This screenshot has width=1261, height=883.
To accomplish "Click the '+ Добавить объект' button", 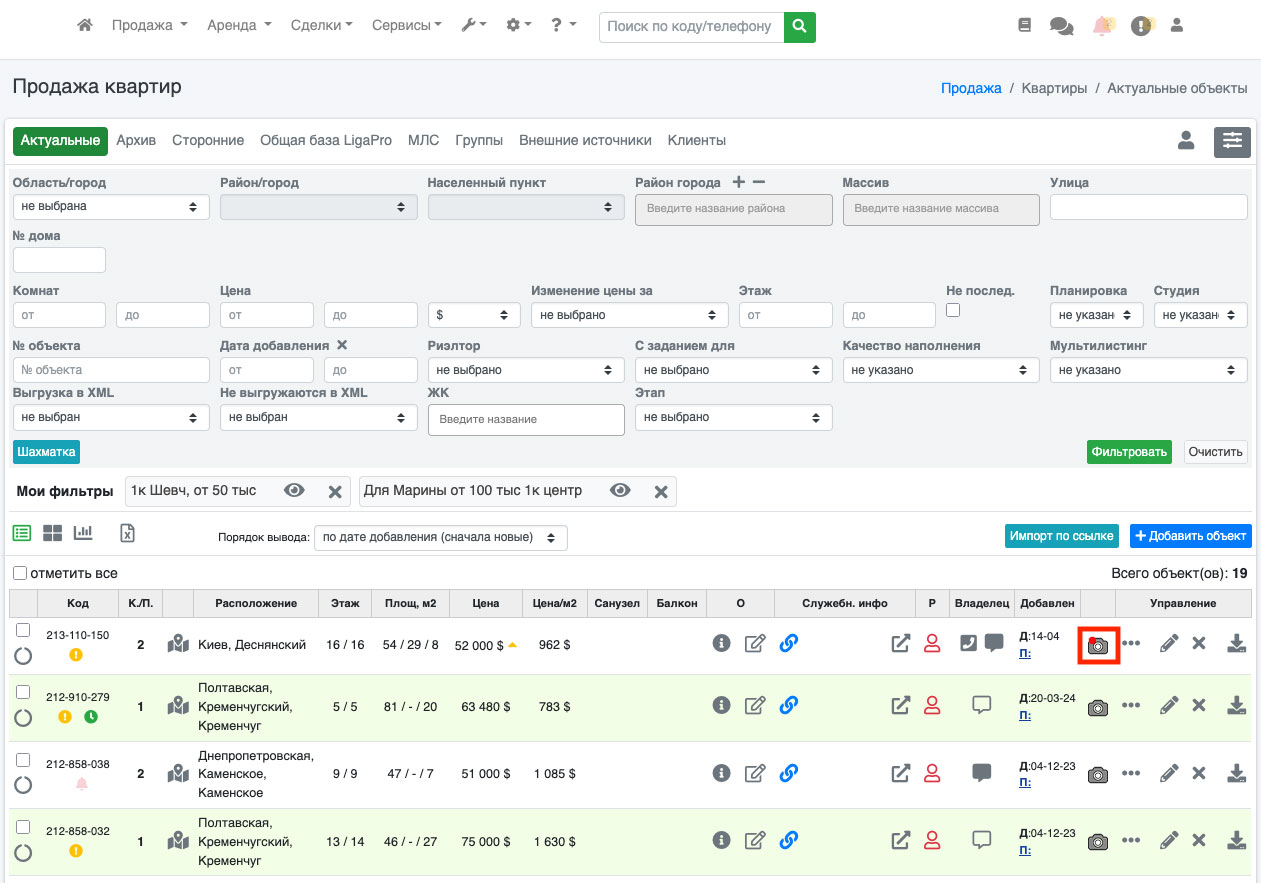I will click(1190, 536).
